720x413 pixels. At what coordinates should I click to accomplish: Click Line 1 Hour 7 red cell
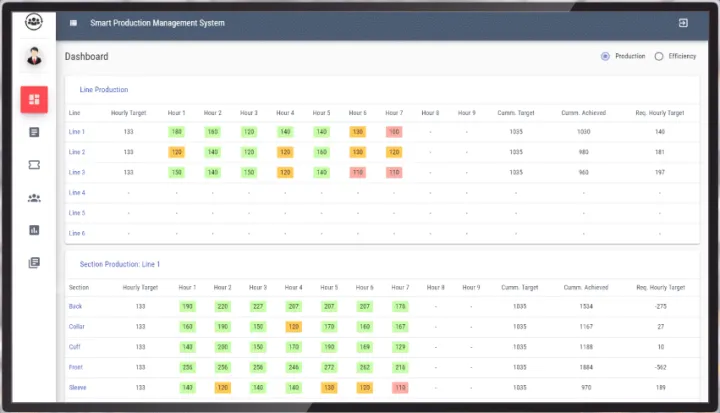click(394, 132)
